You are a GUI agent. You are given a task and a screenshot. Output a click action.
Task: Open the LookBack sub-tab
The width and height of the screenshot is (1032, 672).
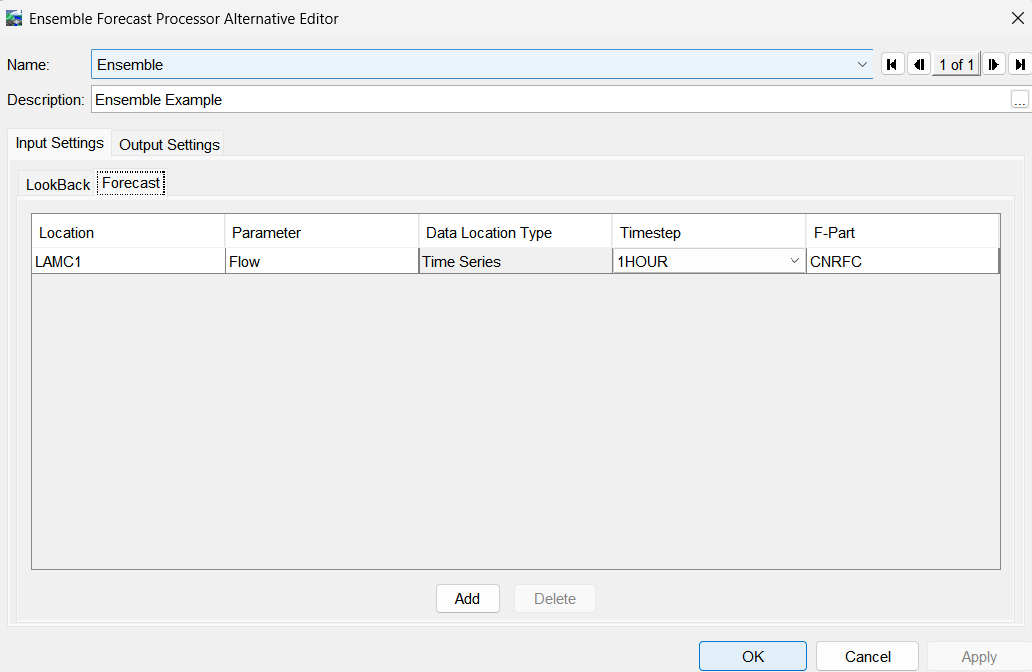[57, 184]
